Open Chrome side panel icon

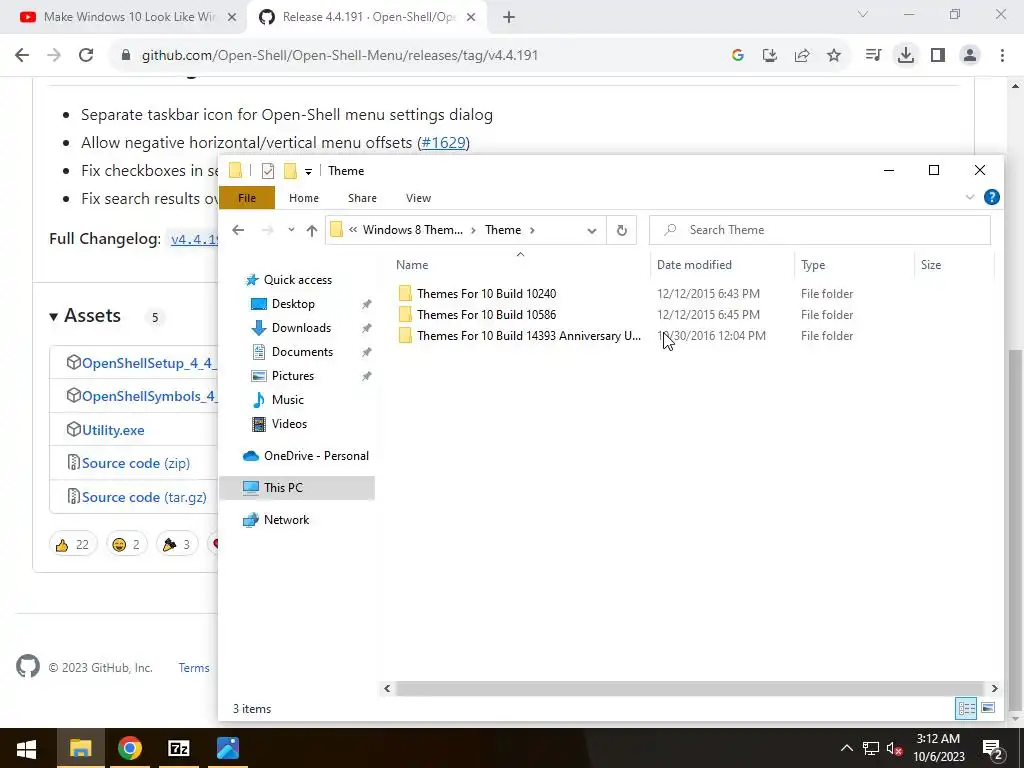click(938, 56)
